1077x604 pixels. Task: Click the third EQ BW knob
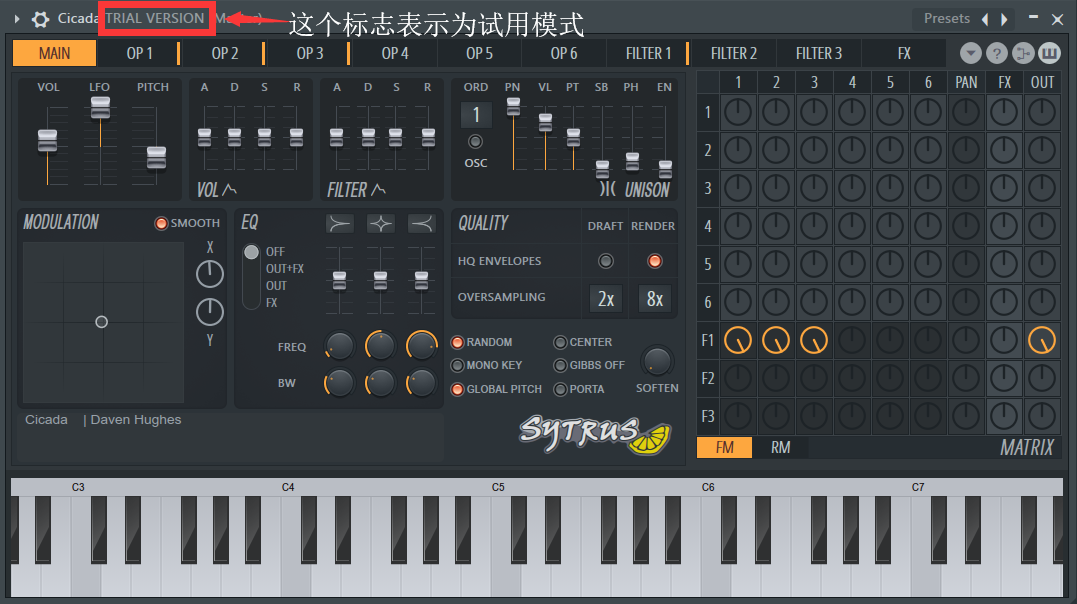(421, 383)
